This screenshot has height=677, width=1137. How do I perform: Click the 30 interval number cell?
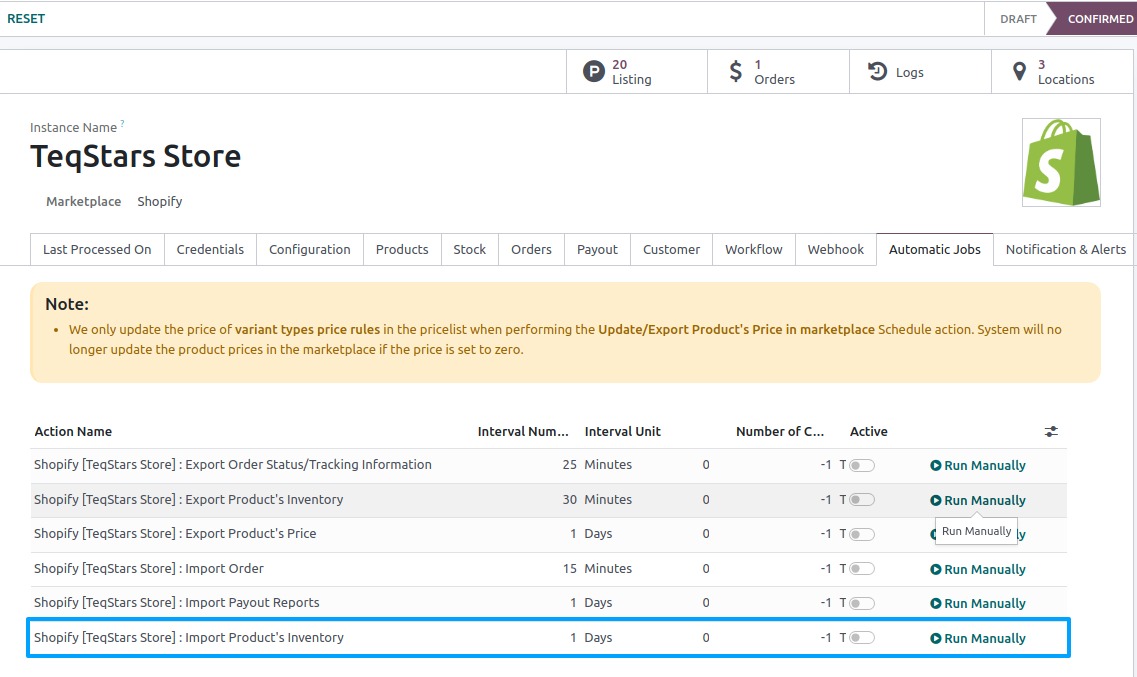[569, 499]
